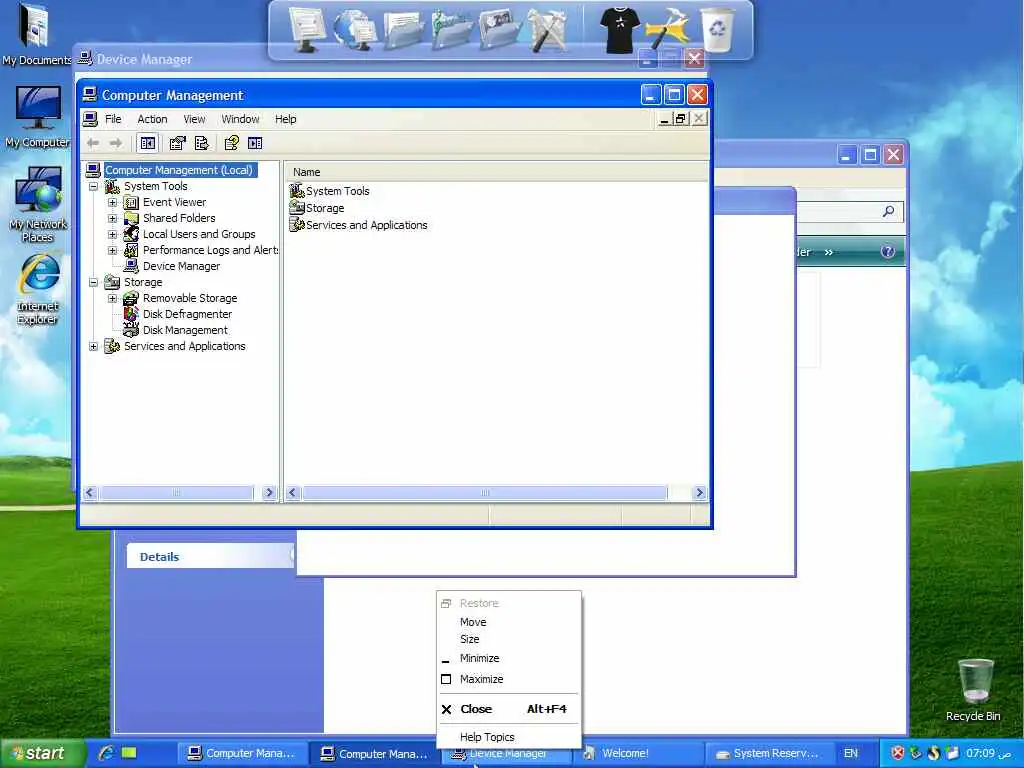Open the globe network icon in top dock
This screenshot has width=1024, height=768.
[355, 30]
